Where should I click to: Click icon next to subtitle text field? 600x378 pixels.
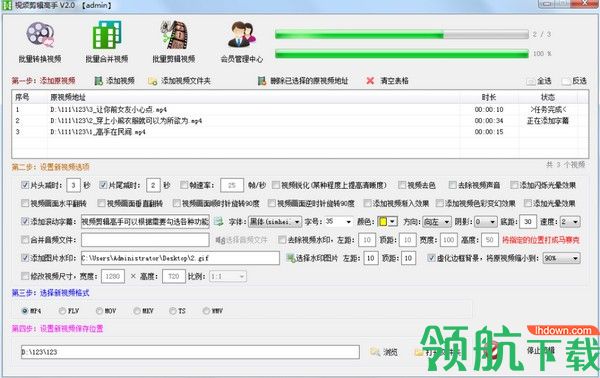coord(218,221)
